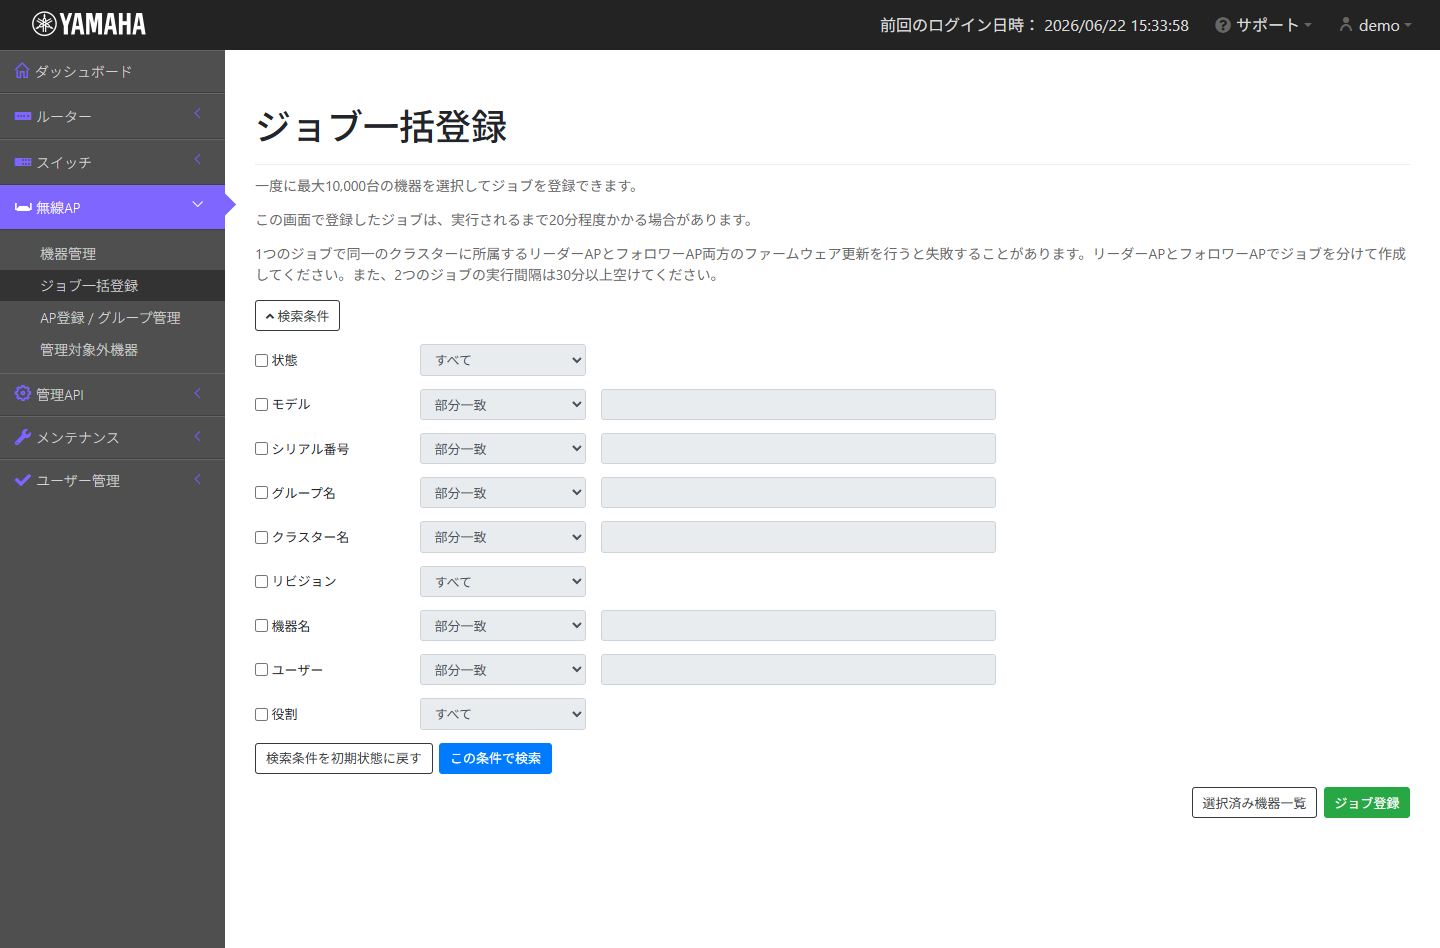Click the 管理API gear icon

coord(23,393)
